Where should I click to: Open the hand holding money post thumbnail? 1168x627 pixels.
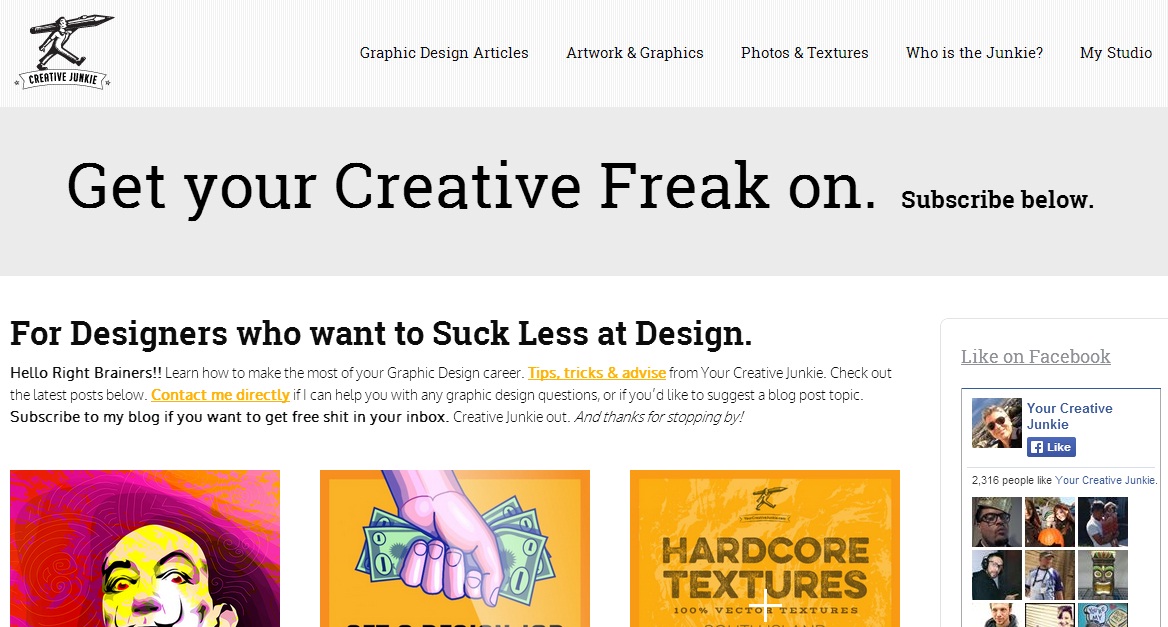pyautogui.click(x=454, y=548)
